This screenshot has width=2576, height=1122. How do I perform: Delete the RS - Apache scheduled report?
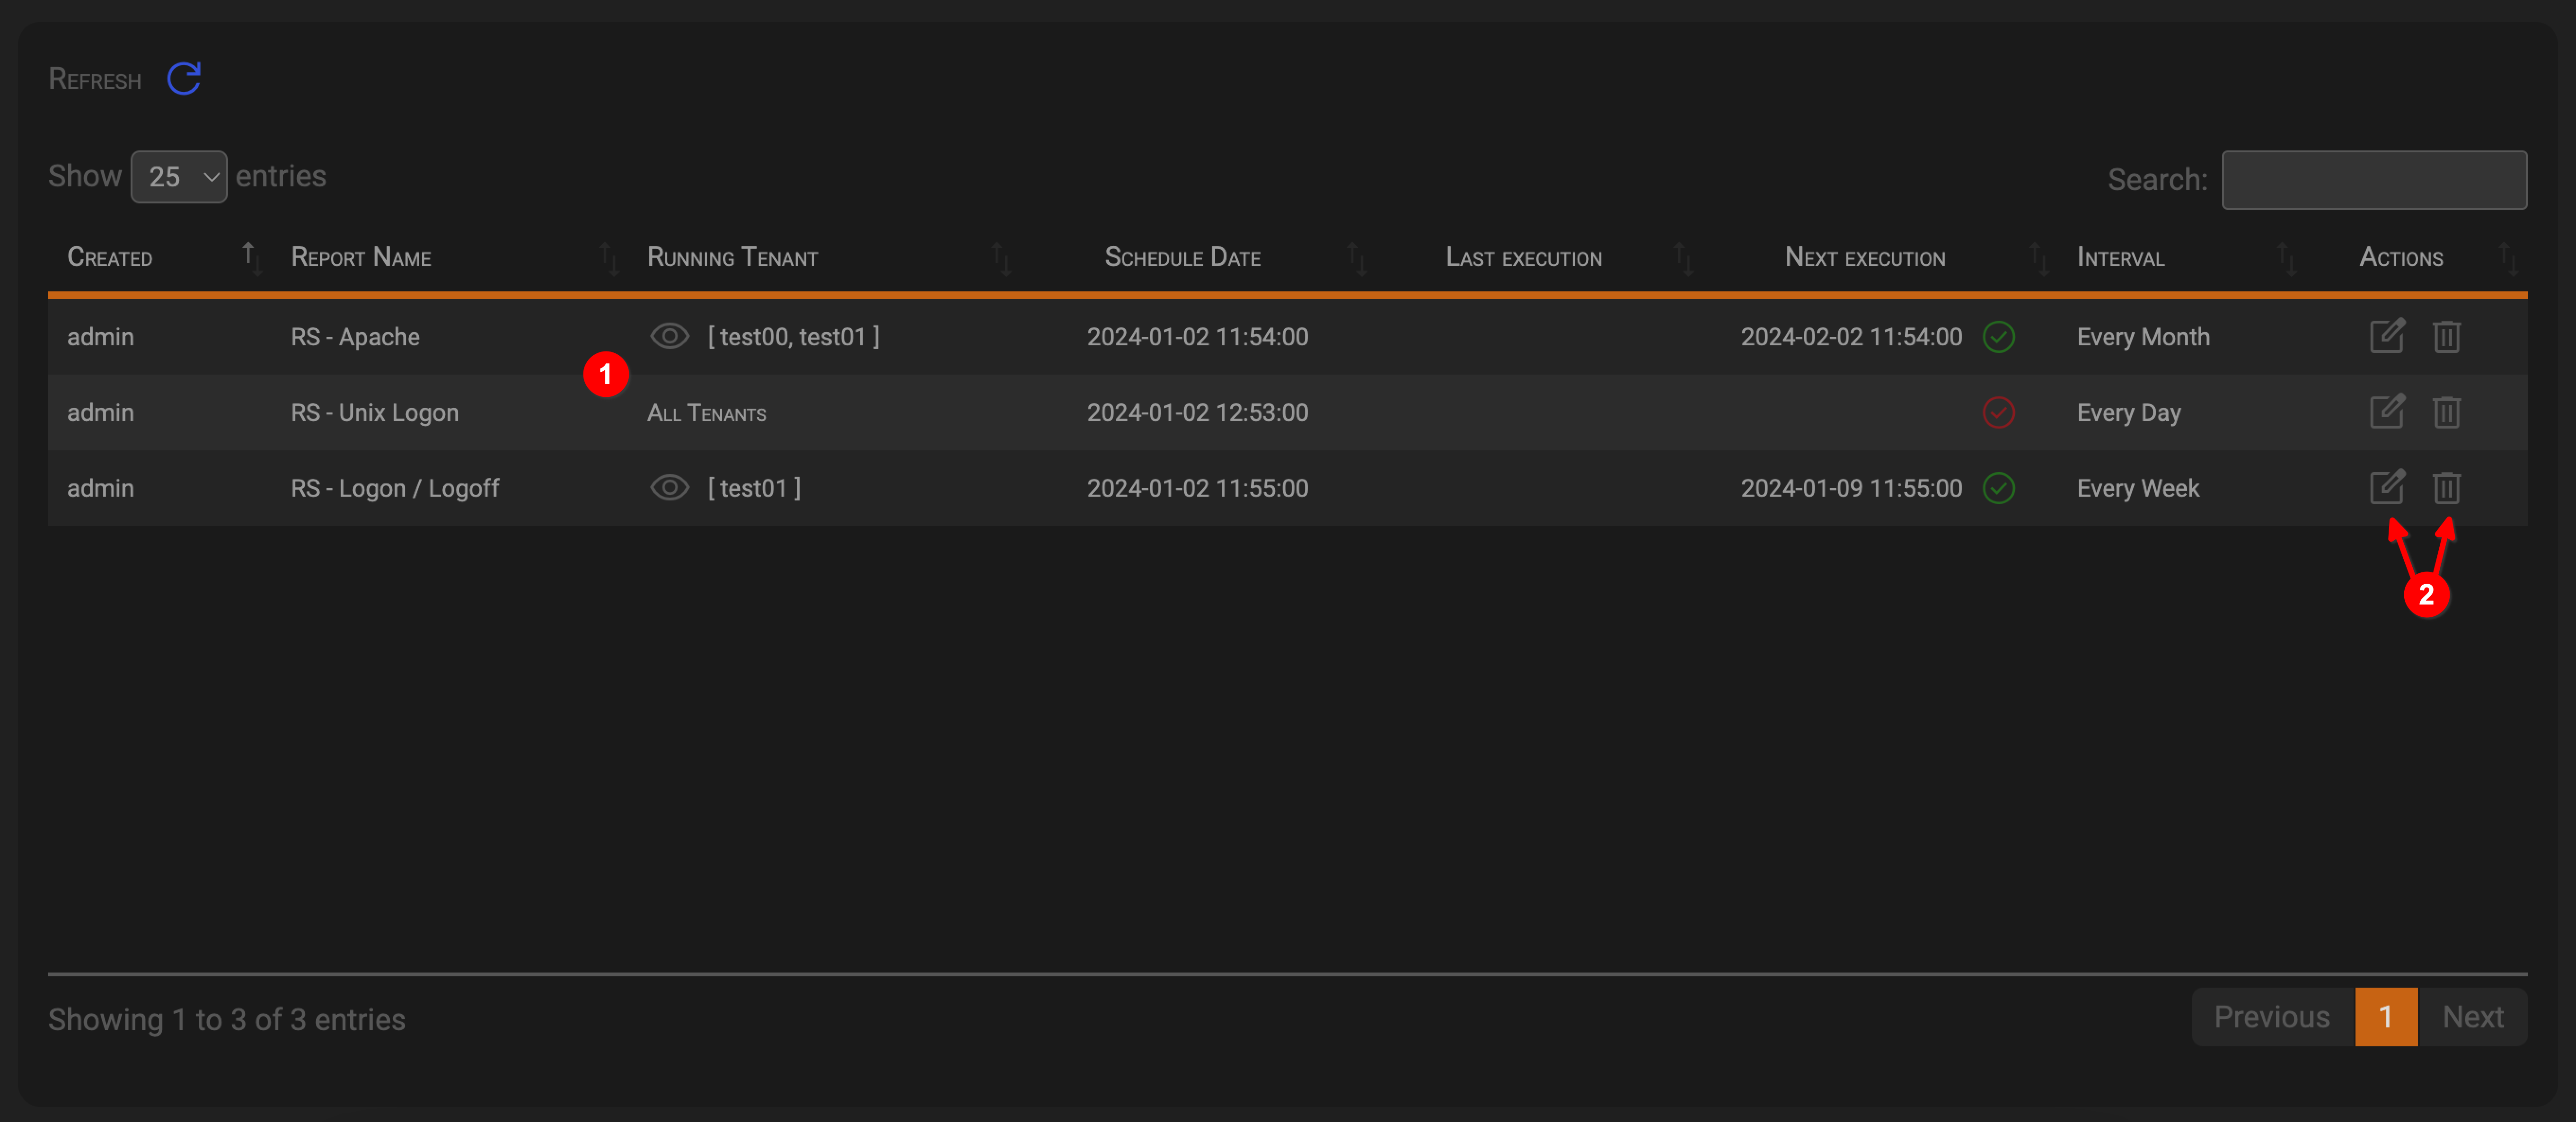2446,336
